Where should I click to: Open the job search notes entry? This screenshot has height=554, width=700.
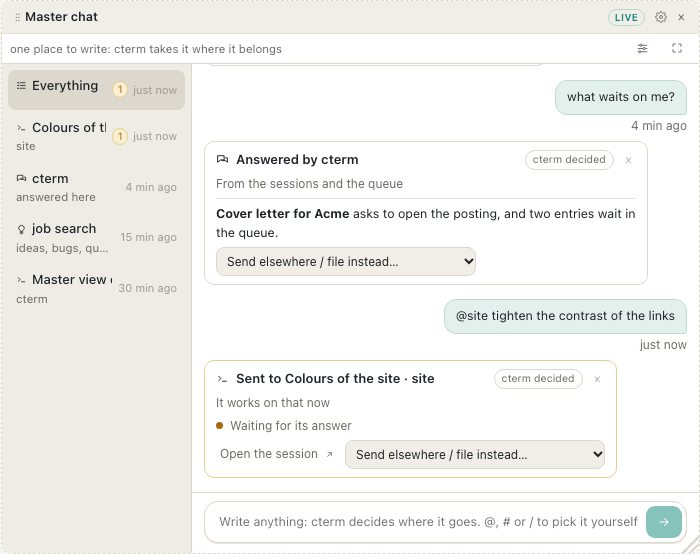pos(96,237)
